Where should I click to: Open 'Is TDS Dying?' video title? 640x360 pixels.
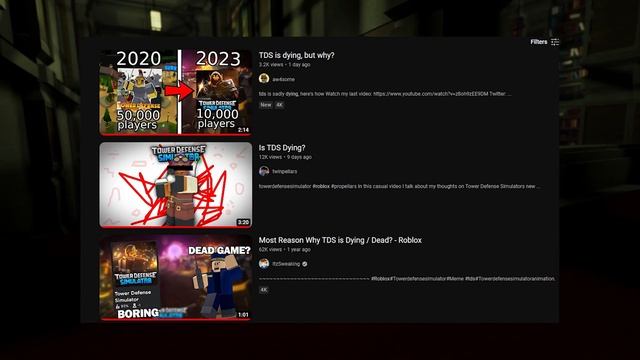[282, 148]
